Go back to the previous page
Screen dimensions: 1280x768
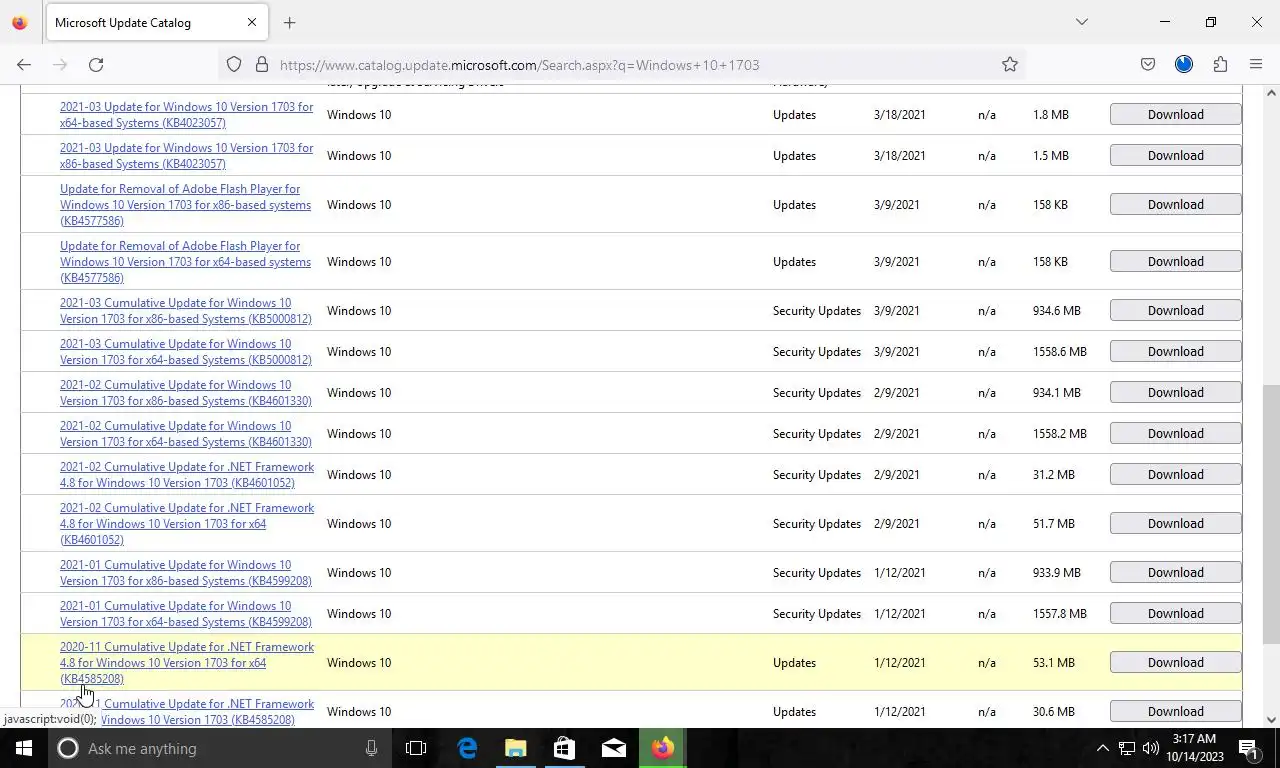pos(24,65)
